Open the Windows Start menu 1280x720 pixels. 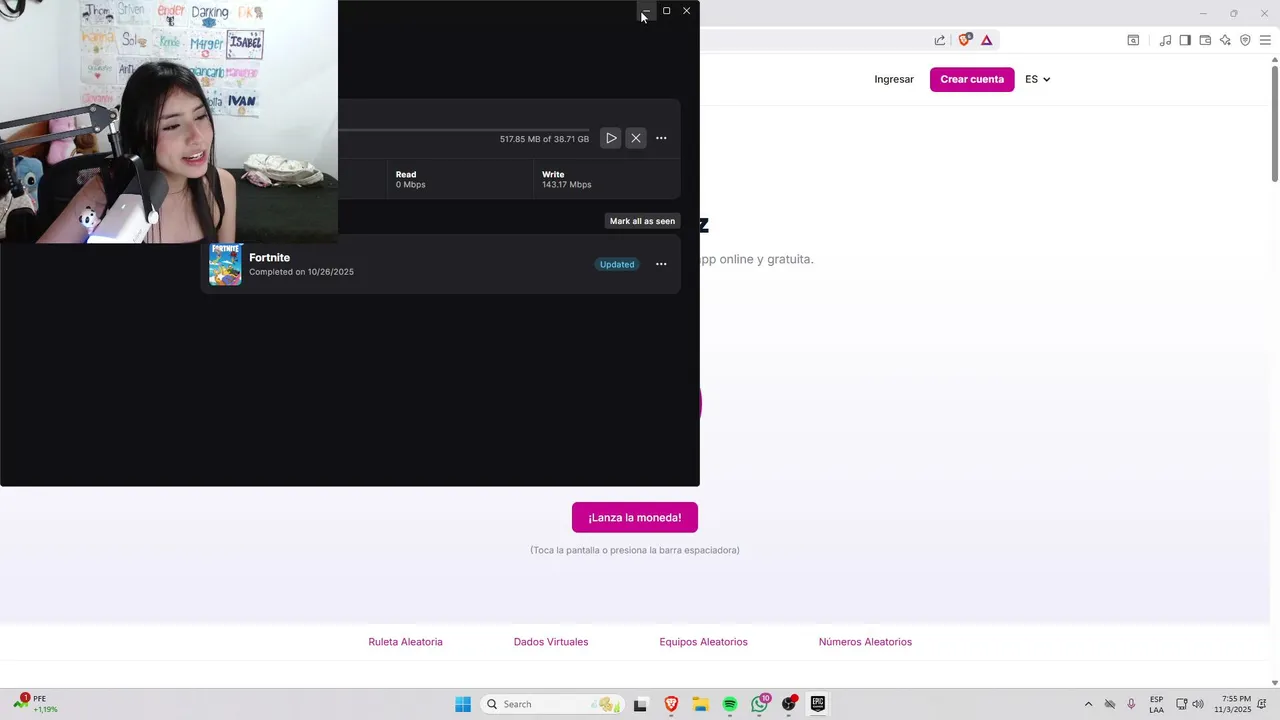click(x=463, y=704)
